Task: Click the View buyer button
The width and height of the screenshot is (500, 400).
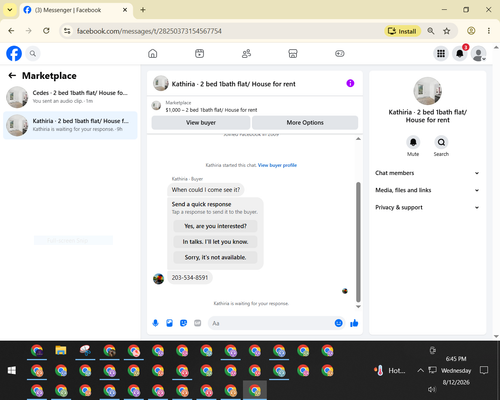Action: pyautogui.click(x=201, y=123)
